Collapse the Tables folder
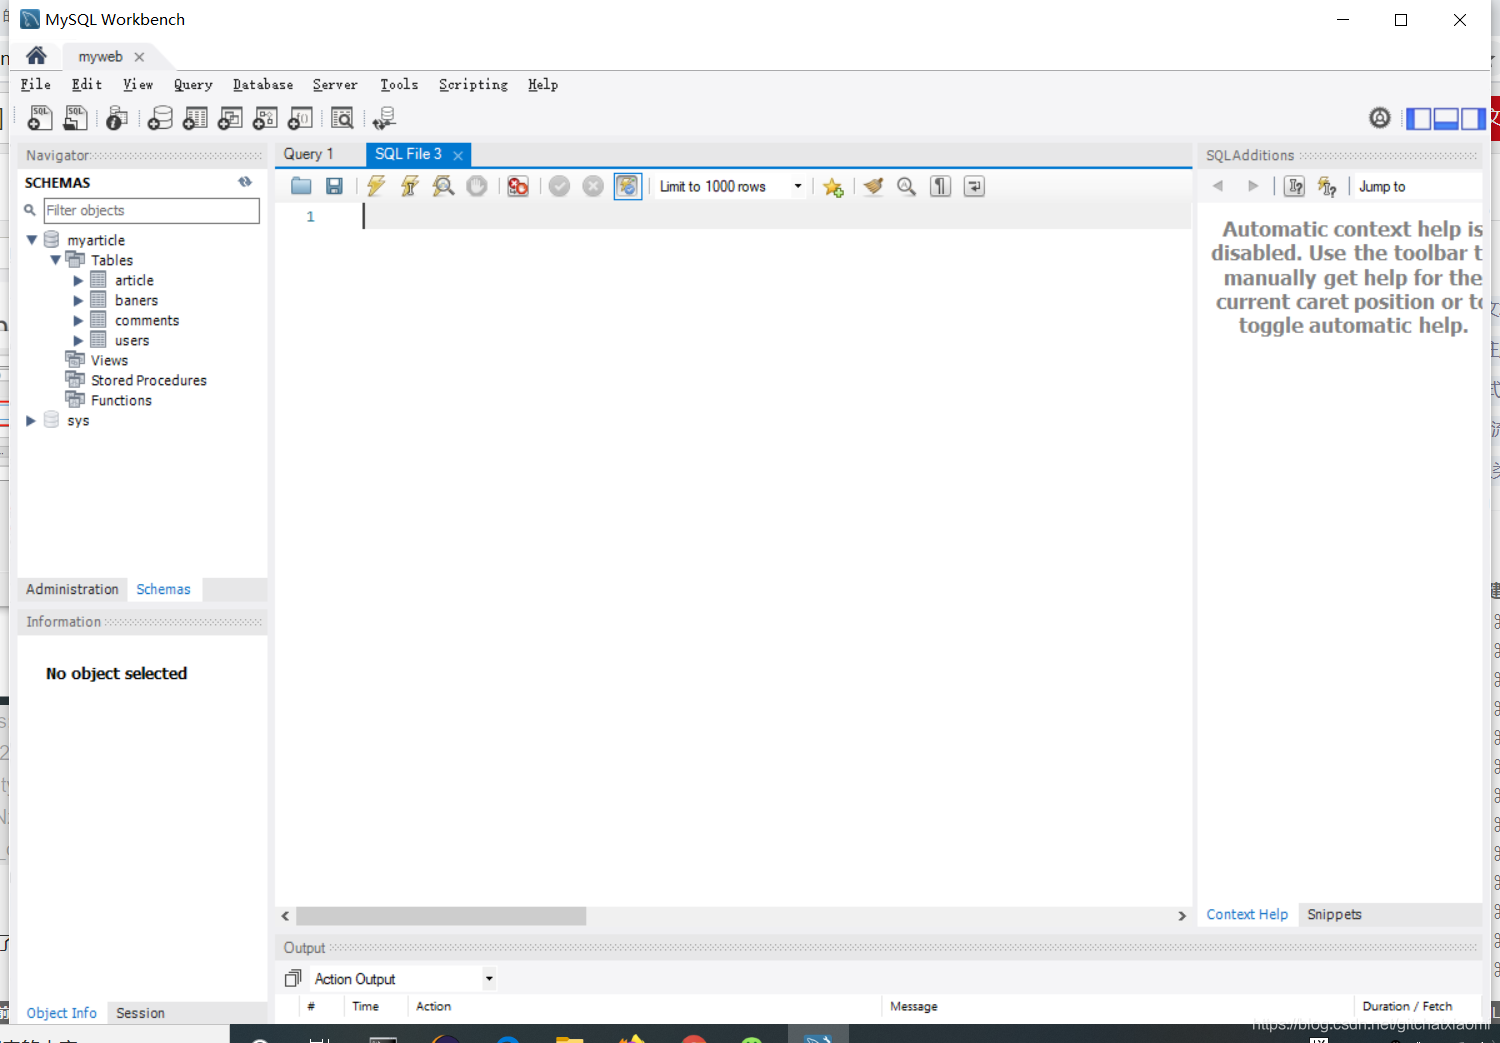This screenshot has height=1043, width=1500. 55,260
